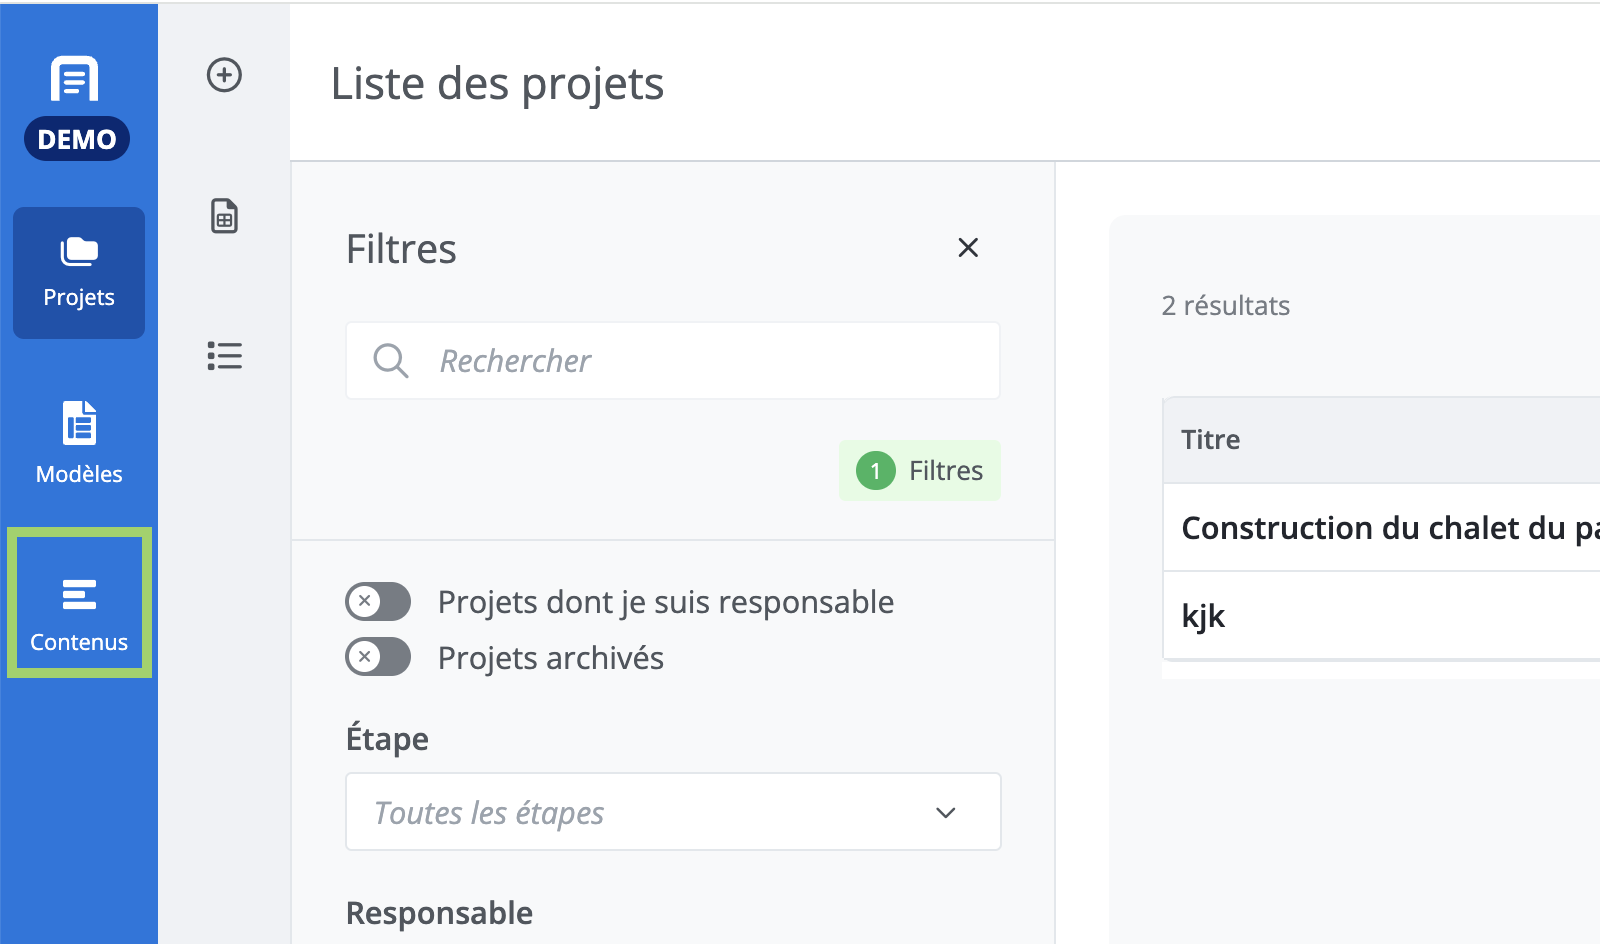Screen dimensions: 1600x944
Task: Click the magnifying glass search icon
Action: [x=390, y=361]
